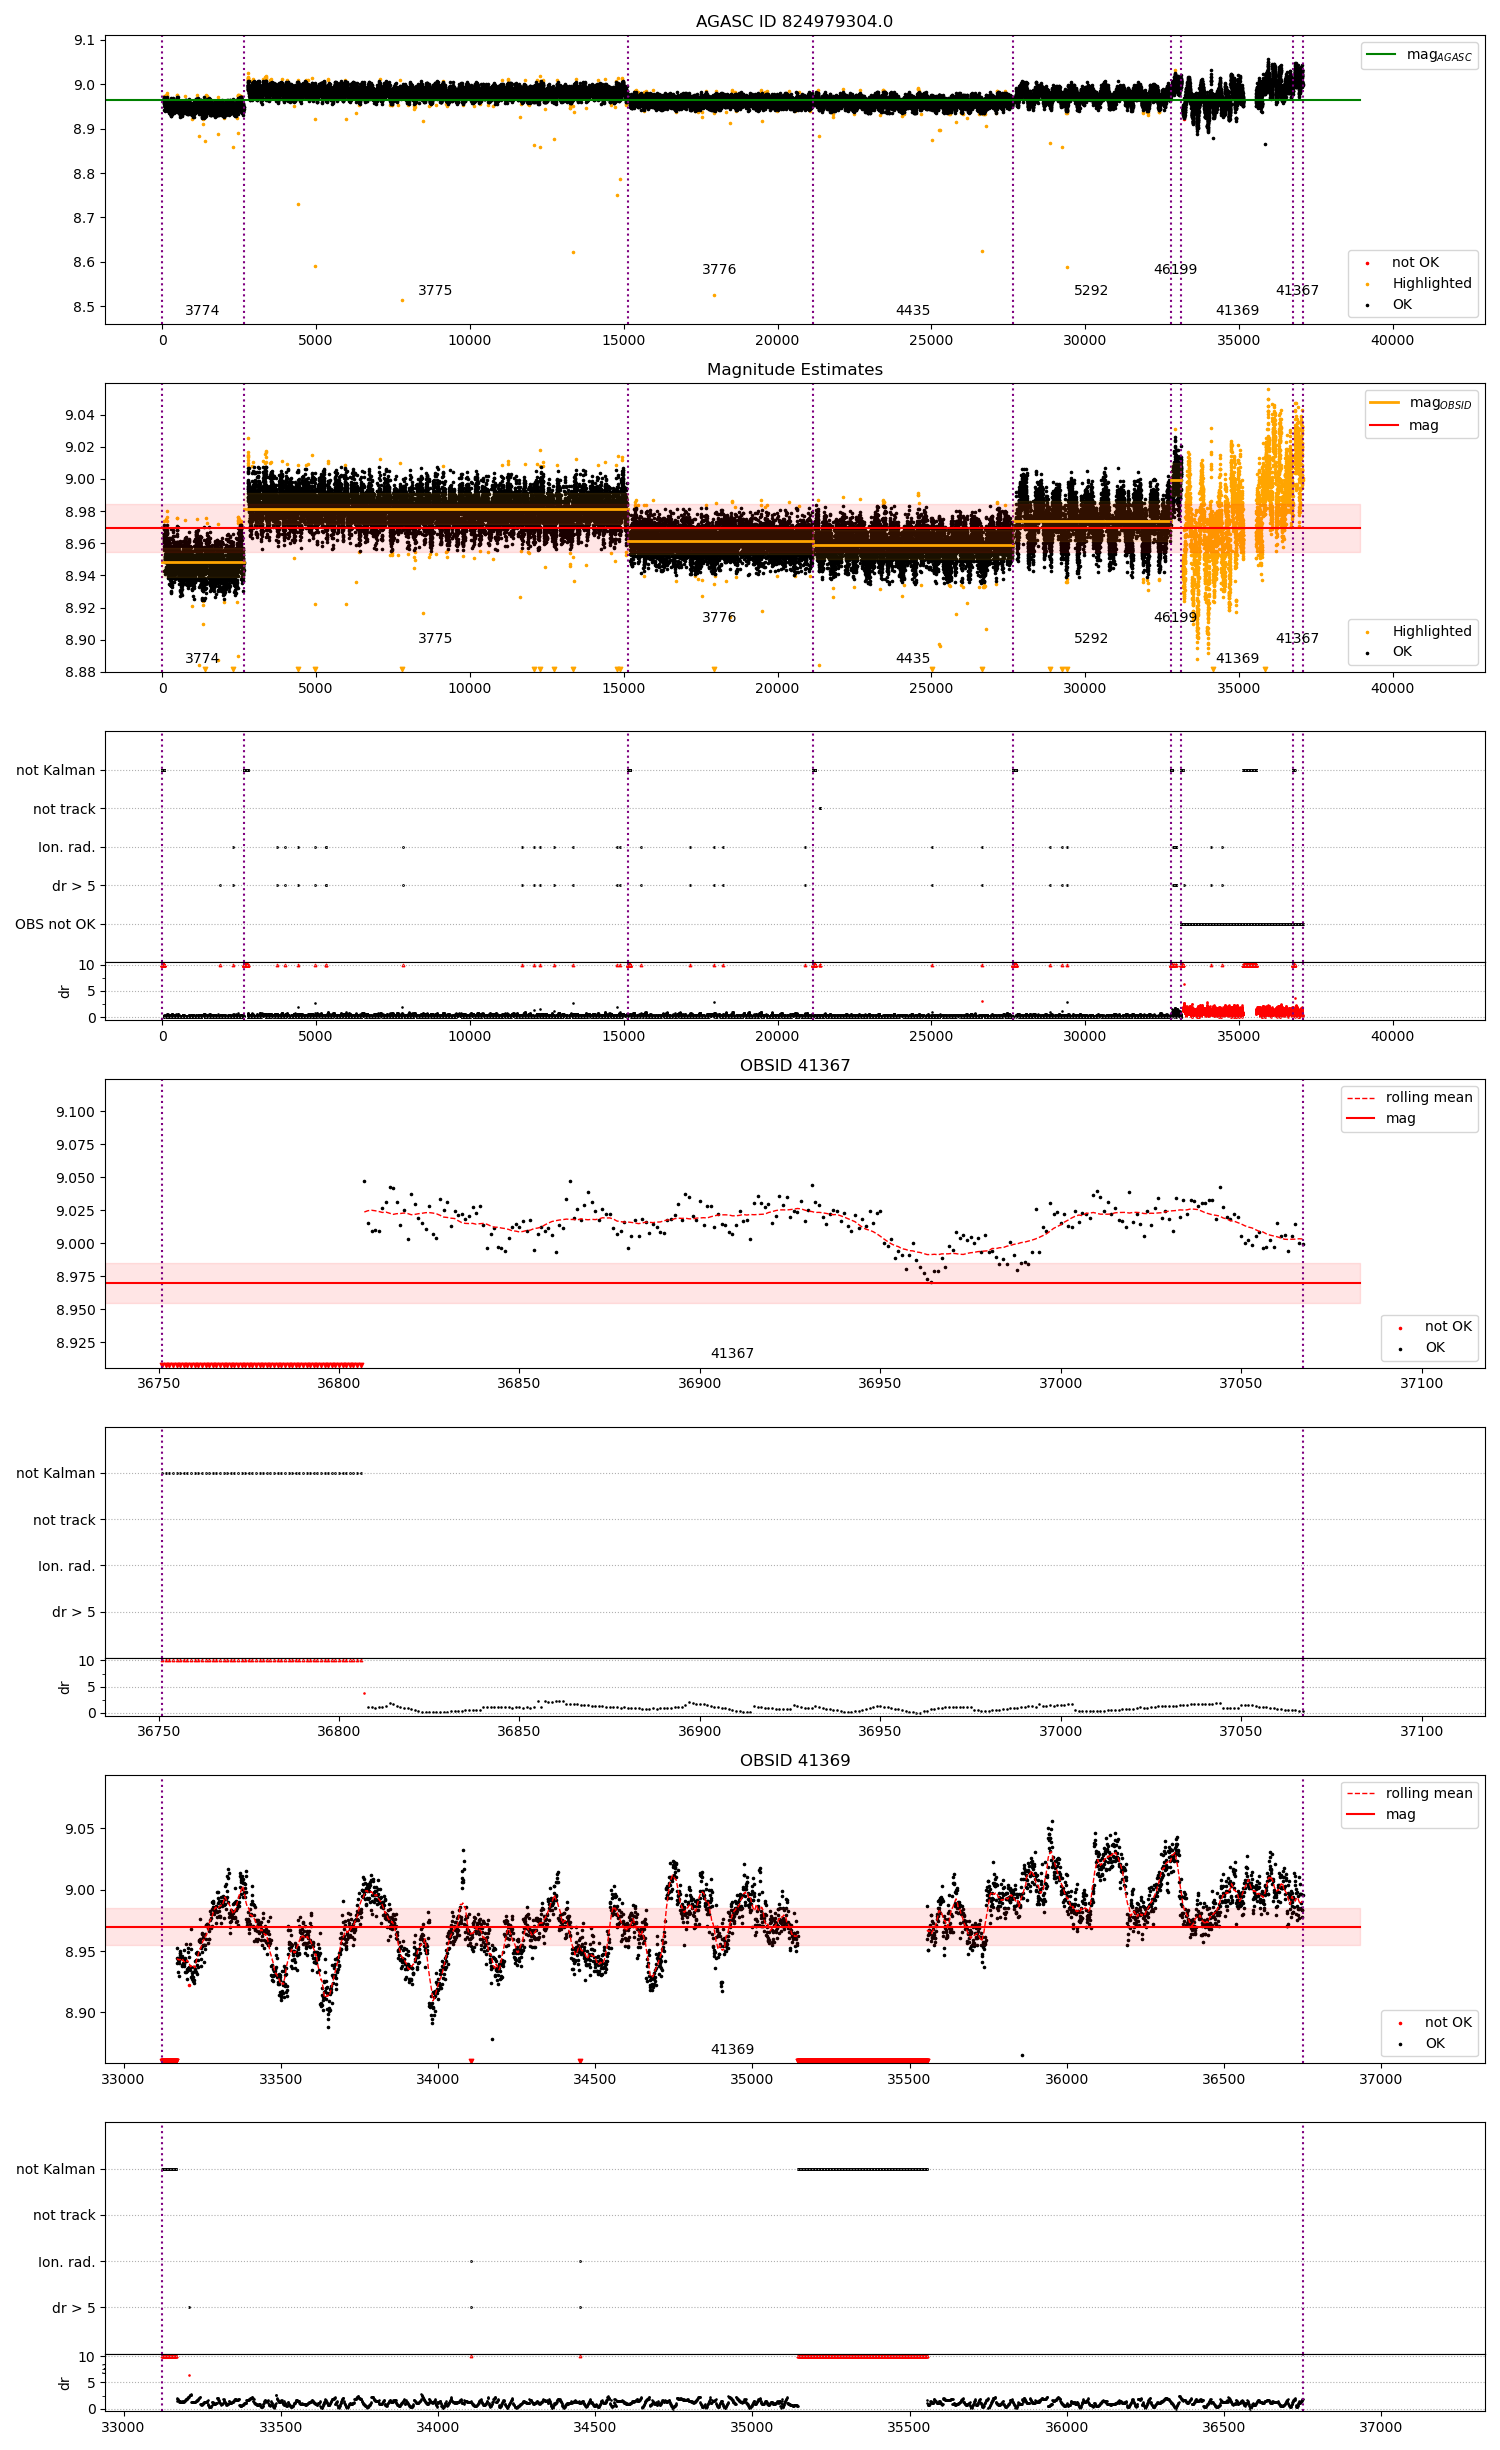This screenshot has width=1500, height=2450.
Task: Click the '3776' label in Magnitude Estimates plot
Action: (719, 617)
